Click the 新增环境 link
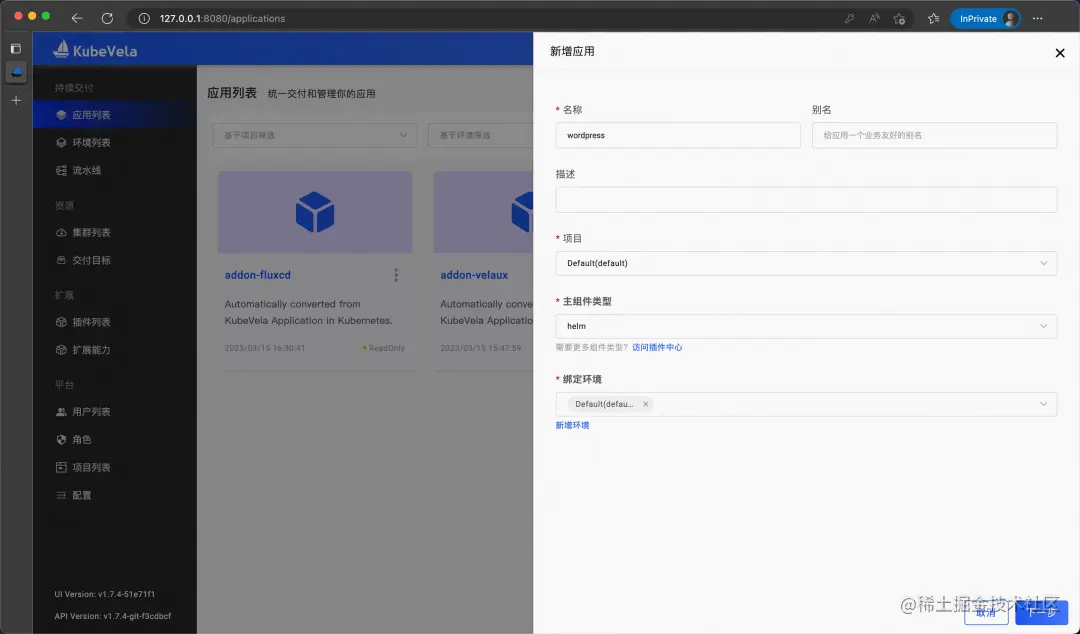The width and height of the screenshot is (1080, 634). pyautogui.click(x=572, y=425)
